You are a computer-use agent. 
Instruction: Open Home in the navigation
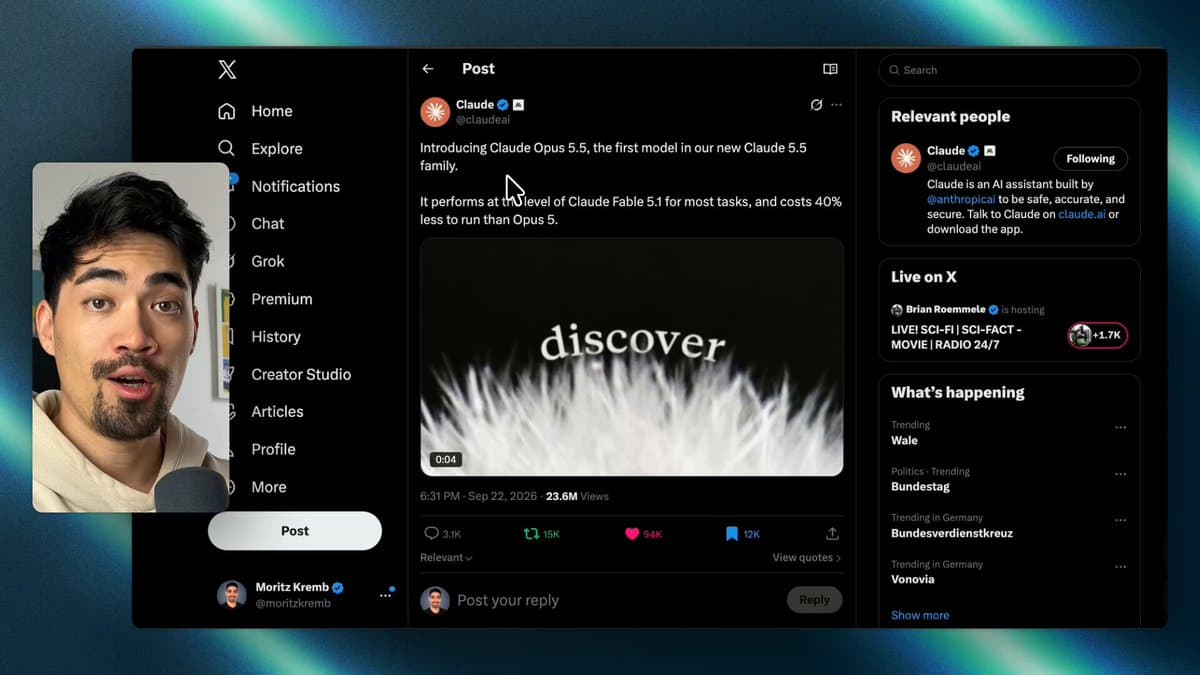click(272, 111)
